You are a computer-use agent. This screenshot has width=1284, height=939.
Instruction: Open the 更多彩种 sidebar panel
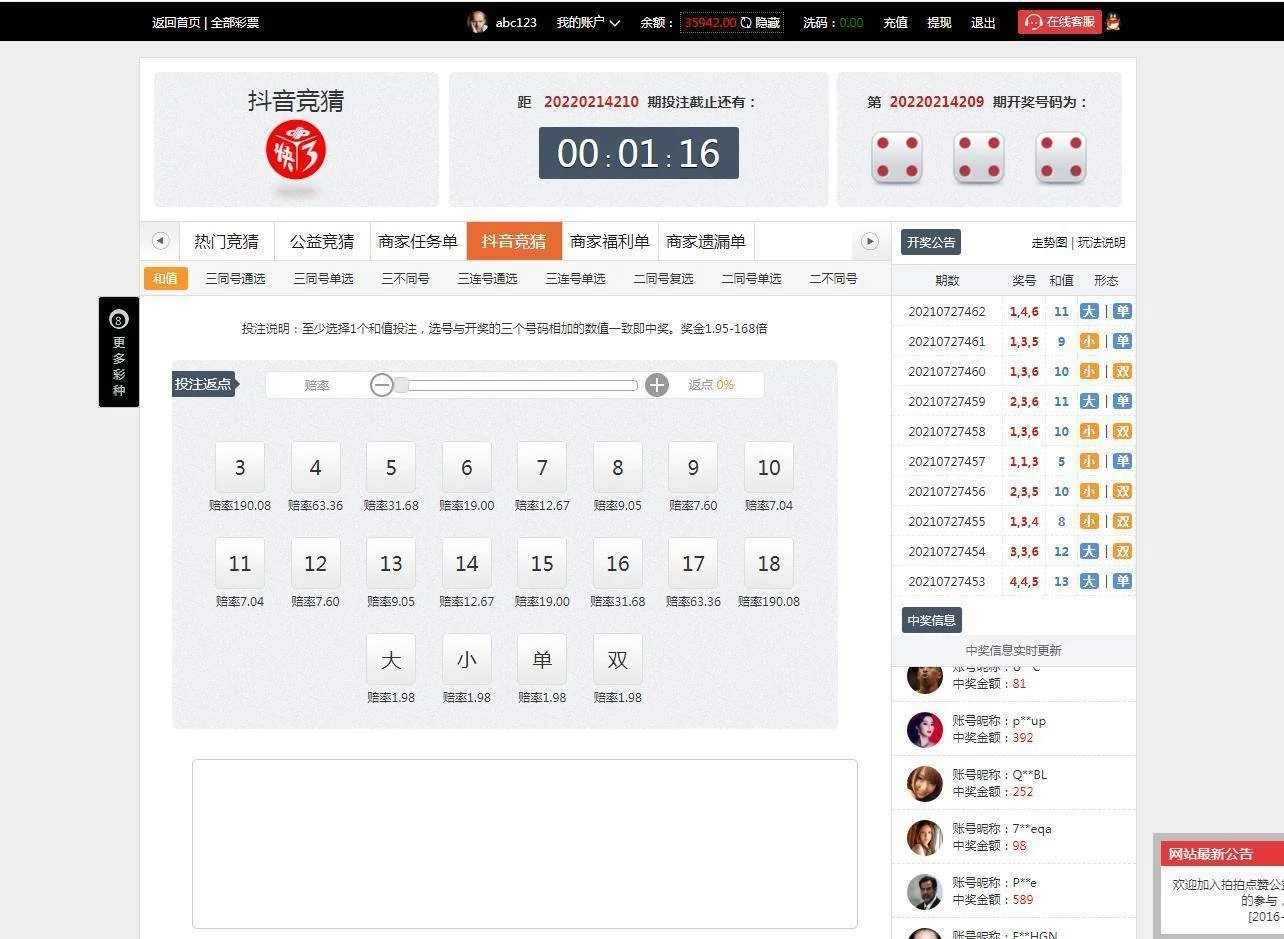118,350
